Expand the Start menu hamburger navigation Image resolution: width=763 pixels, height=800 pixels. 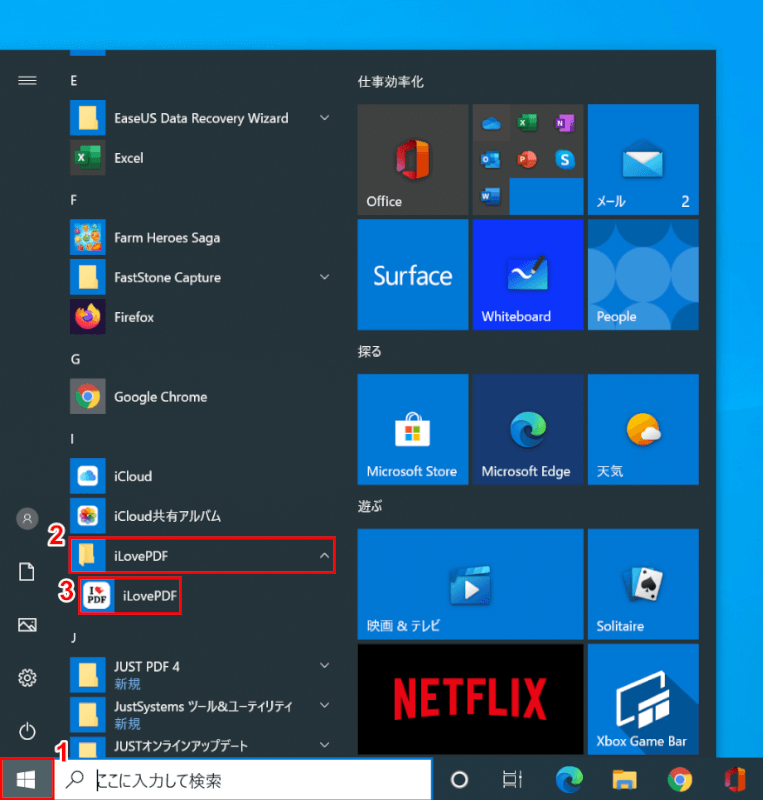pyautogui.click(x=27, y=81)
